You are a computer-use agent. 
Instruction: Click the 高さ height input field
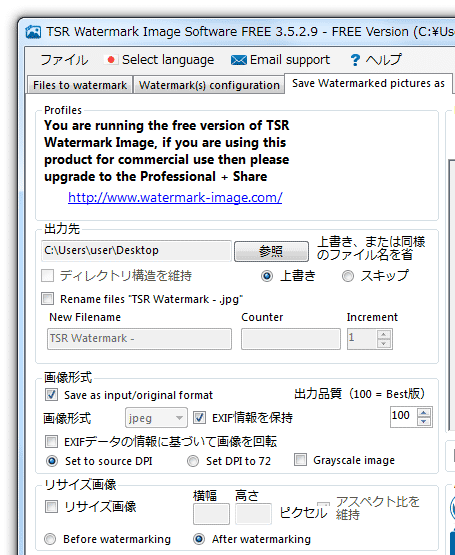click(254, 514)
